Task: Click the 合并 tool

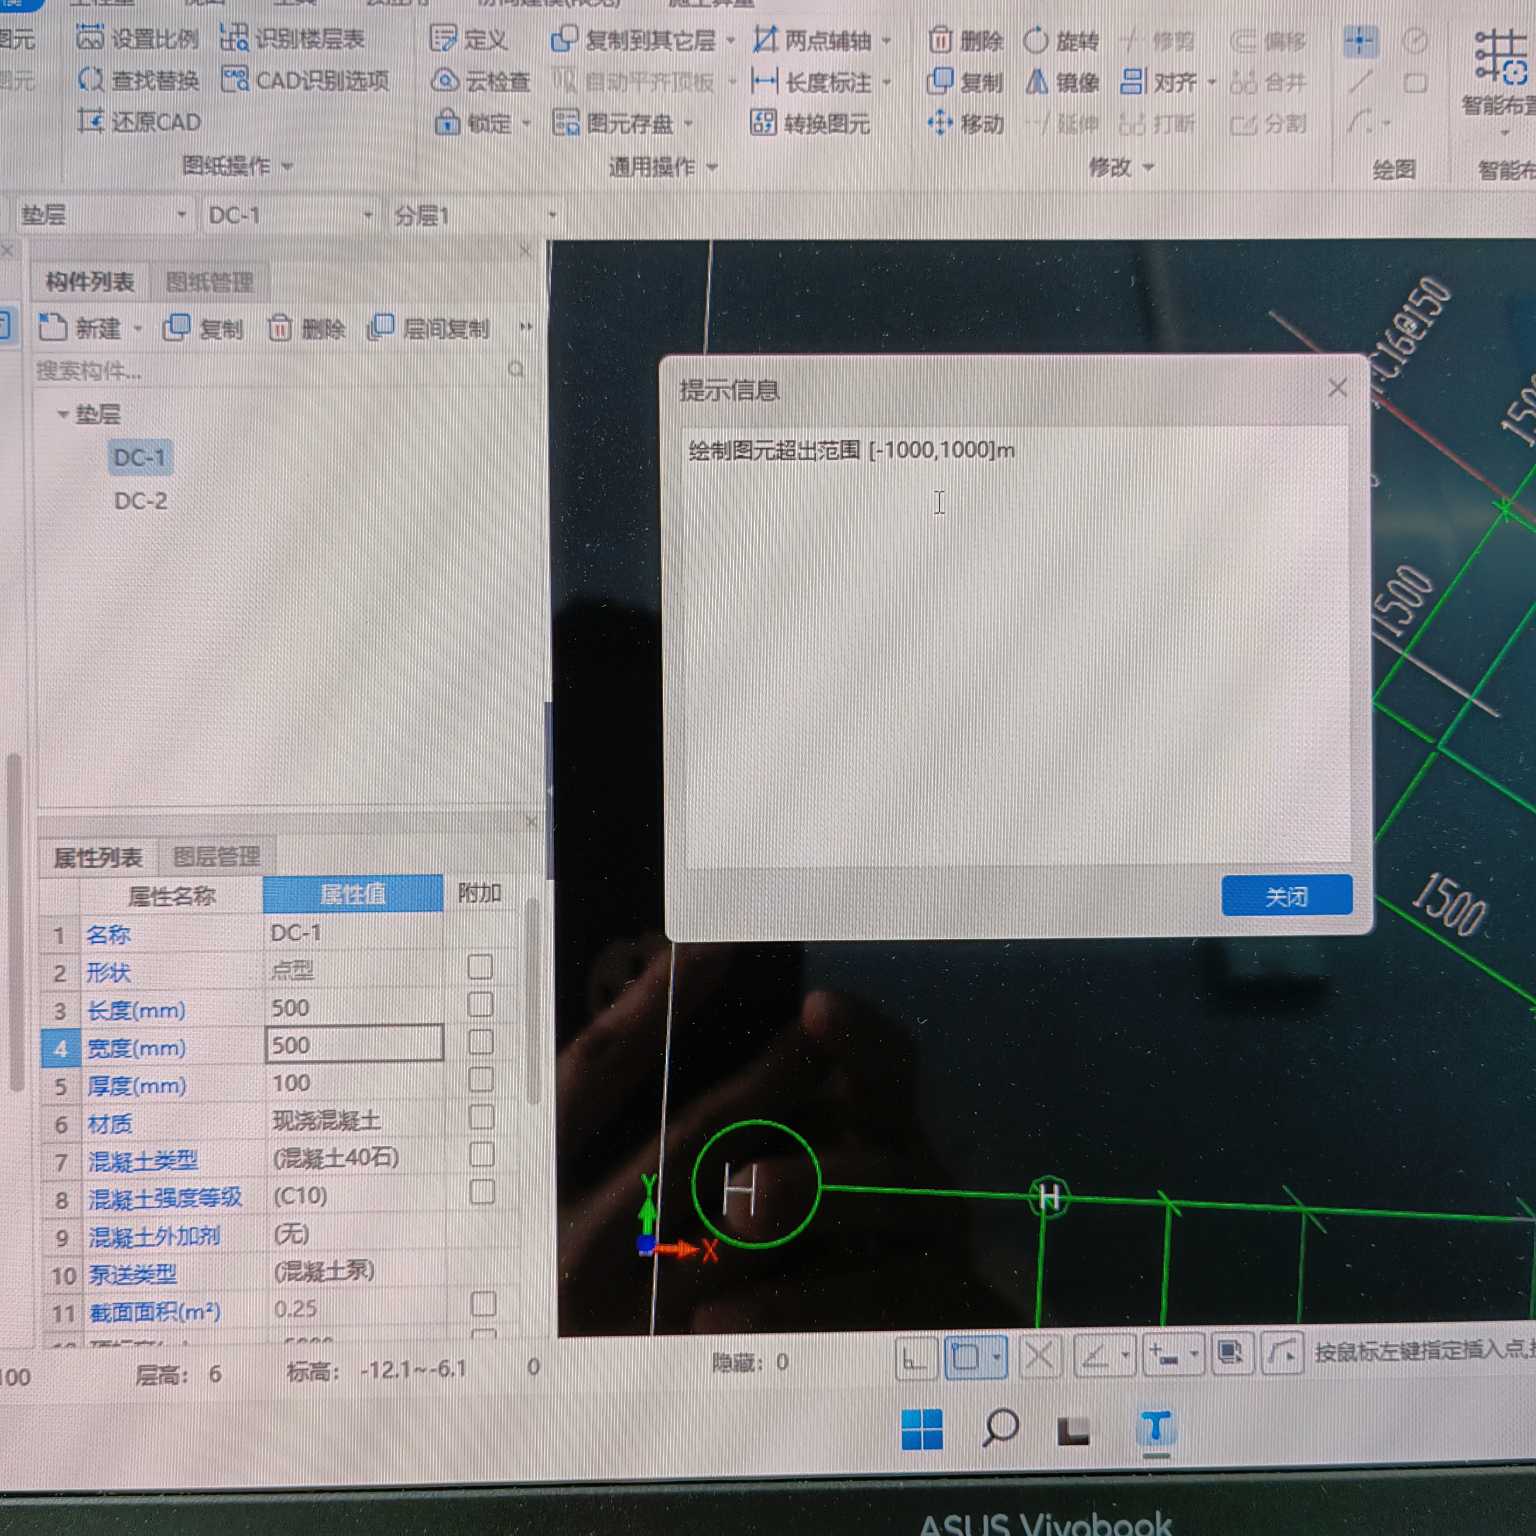Action: 1268,82
